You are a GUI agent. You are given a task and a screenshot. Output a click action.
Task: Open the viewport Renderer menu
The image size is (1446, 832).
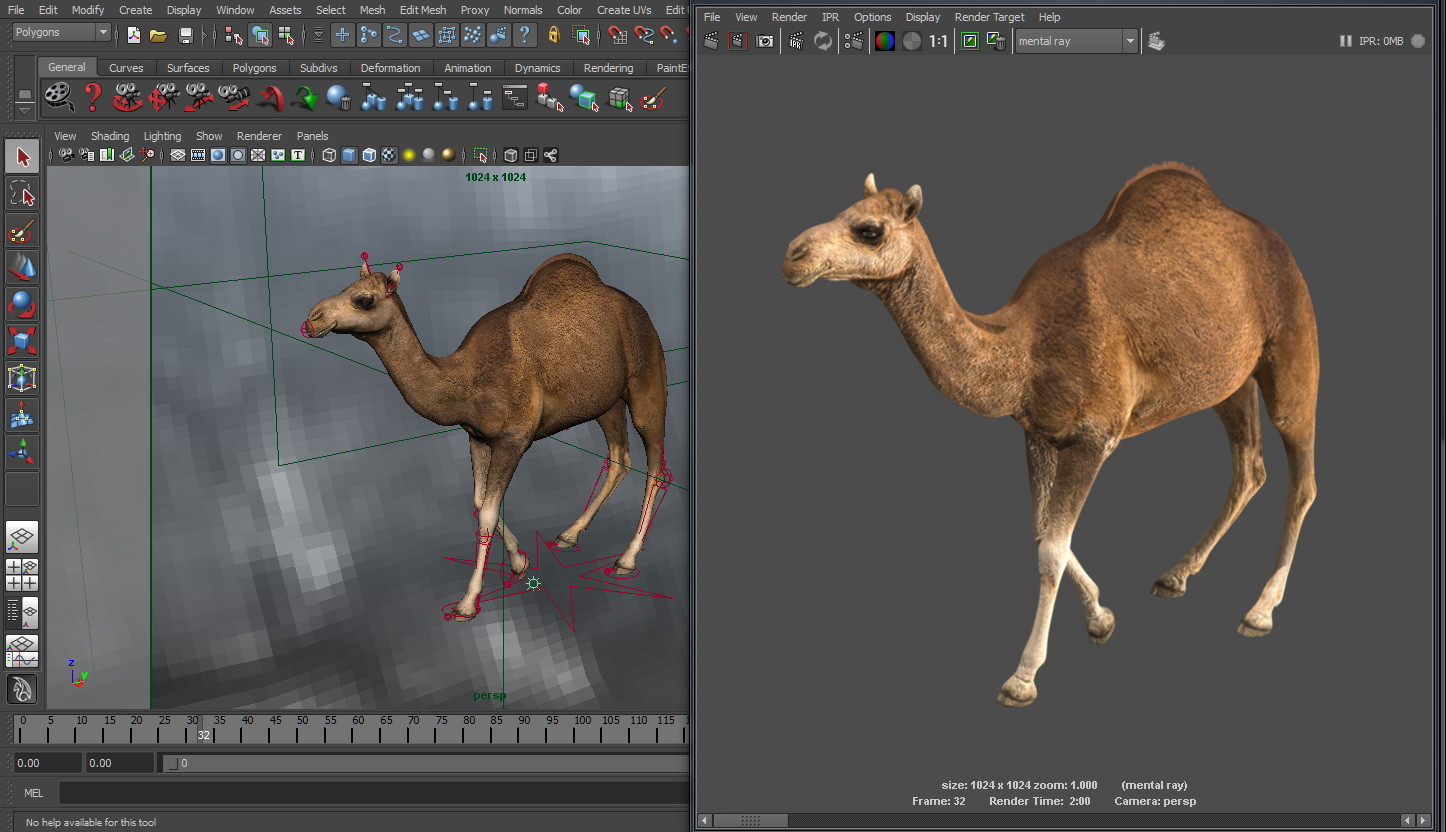click(x=259, y=136)
